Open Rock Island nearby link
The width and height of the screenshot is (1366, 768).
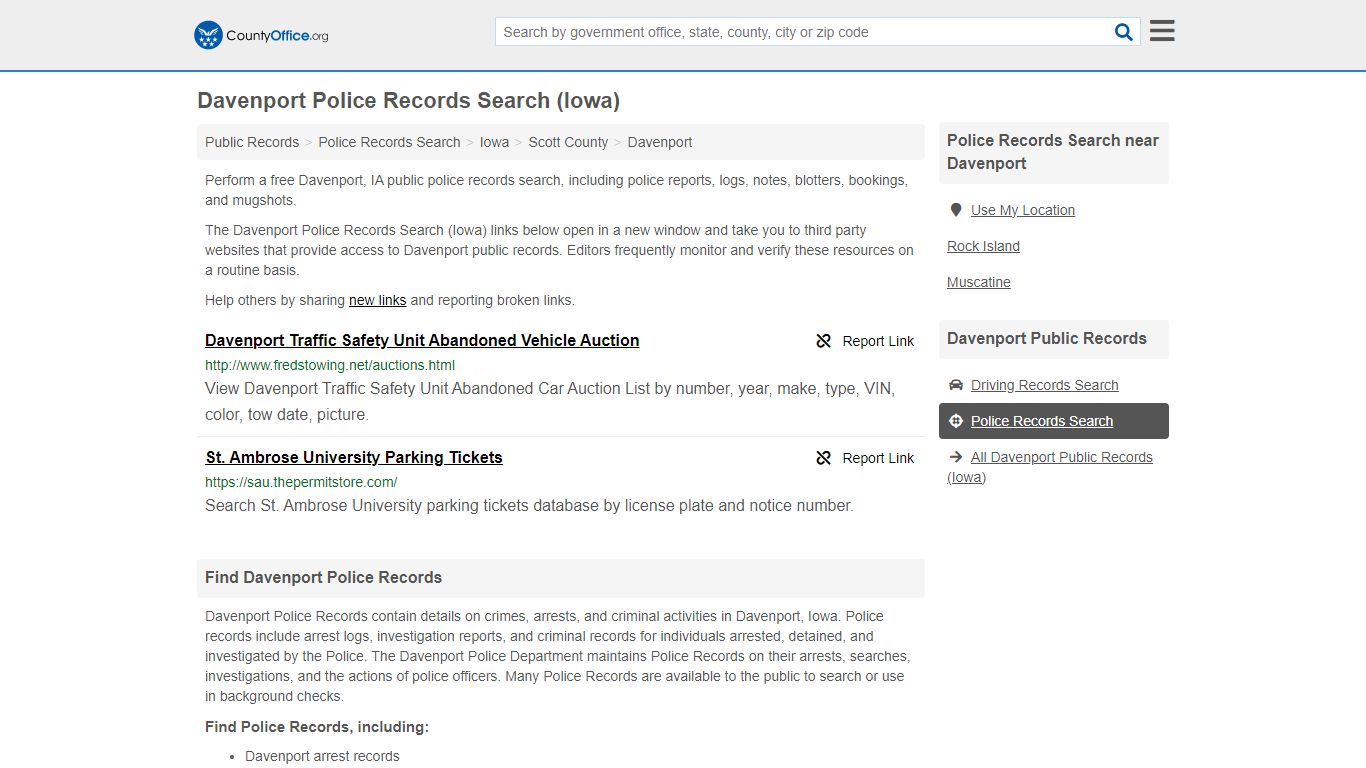point(983,246)
